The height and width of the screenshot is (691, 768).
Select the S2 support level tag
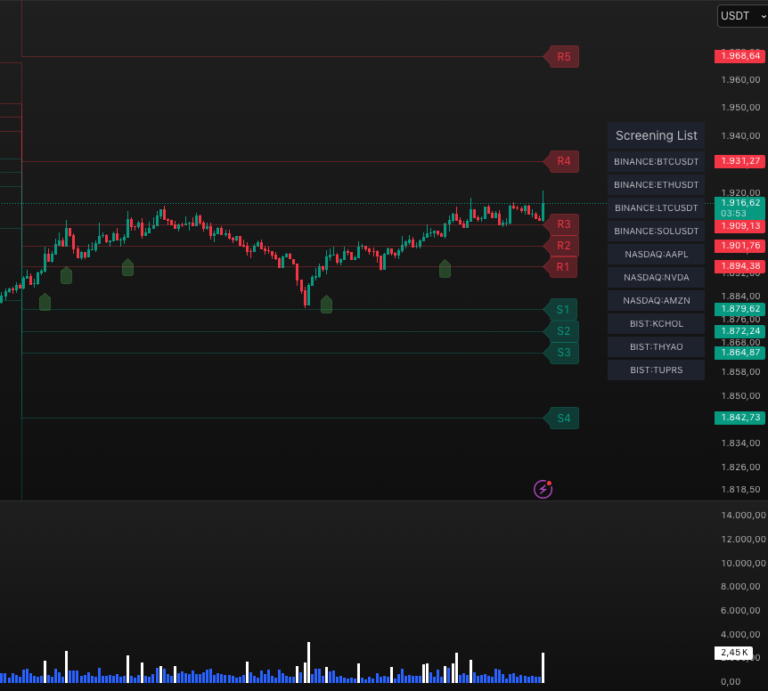(x=563, y=331)
